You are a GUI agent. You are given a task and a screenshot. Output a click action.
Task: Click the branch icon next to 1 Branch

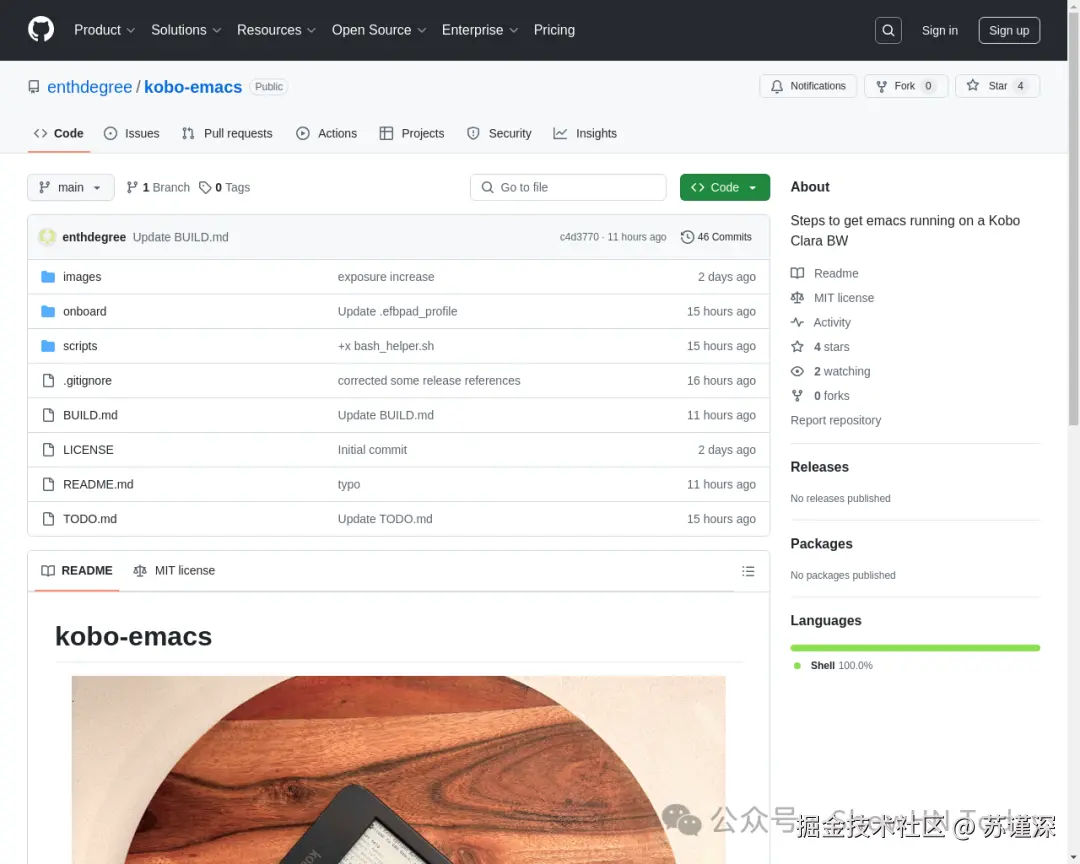tap(132, 187)
